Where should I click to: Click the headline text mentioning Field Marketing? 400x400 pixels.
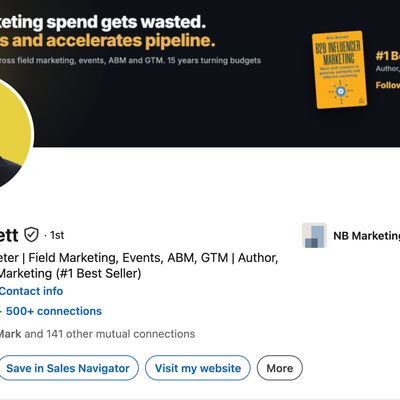click(139, 258)
